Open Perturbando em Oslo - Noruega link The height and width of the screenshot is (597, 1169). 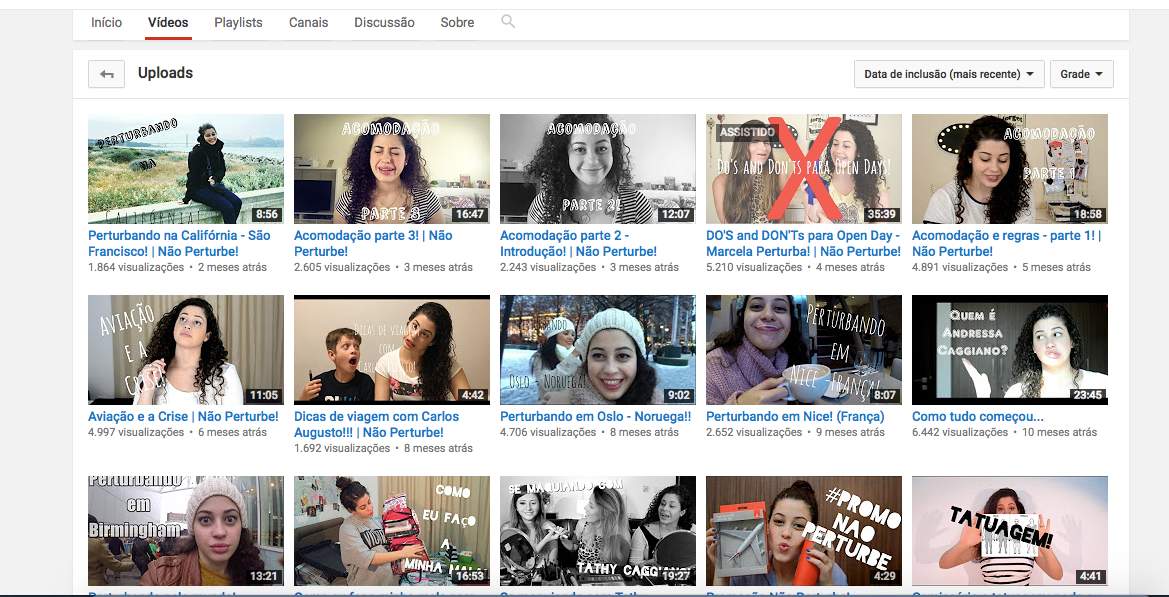tap(596, 417)
